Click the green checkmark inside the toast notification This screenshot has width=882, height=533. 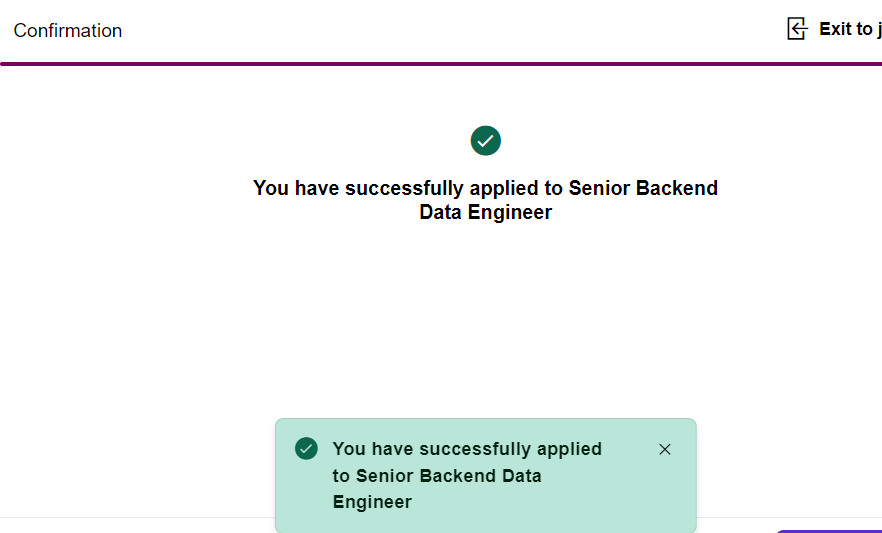[x=306, y=448]
